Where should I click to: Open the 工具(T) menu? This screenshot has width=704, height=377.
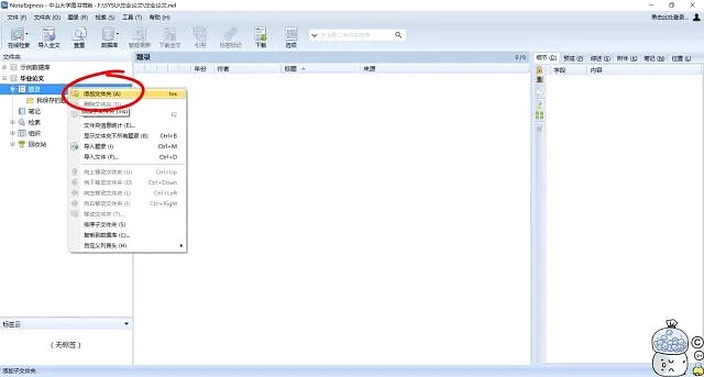click(x=132, y=18)
